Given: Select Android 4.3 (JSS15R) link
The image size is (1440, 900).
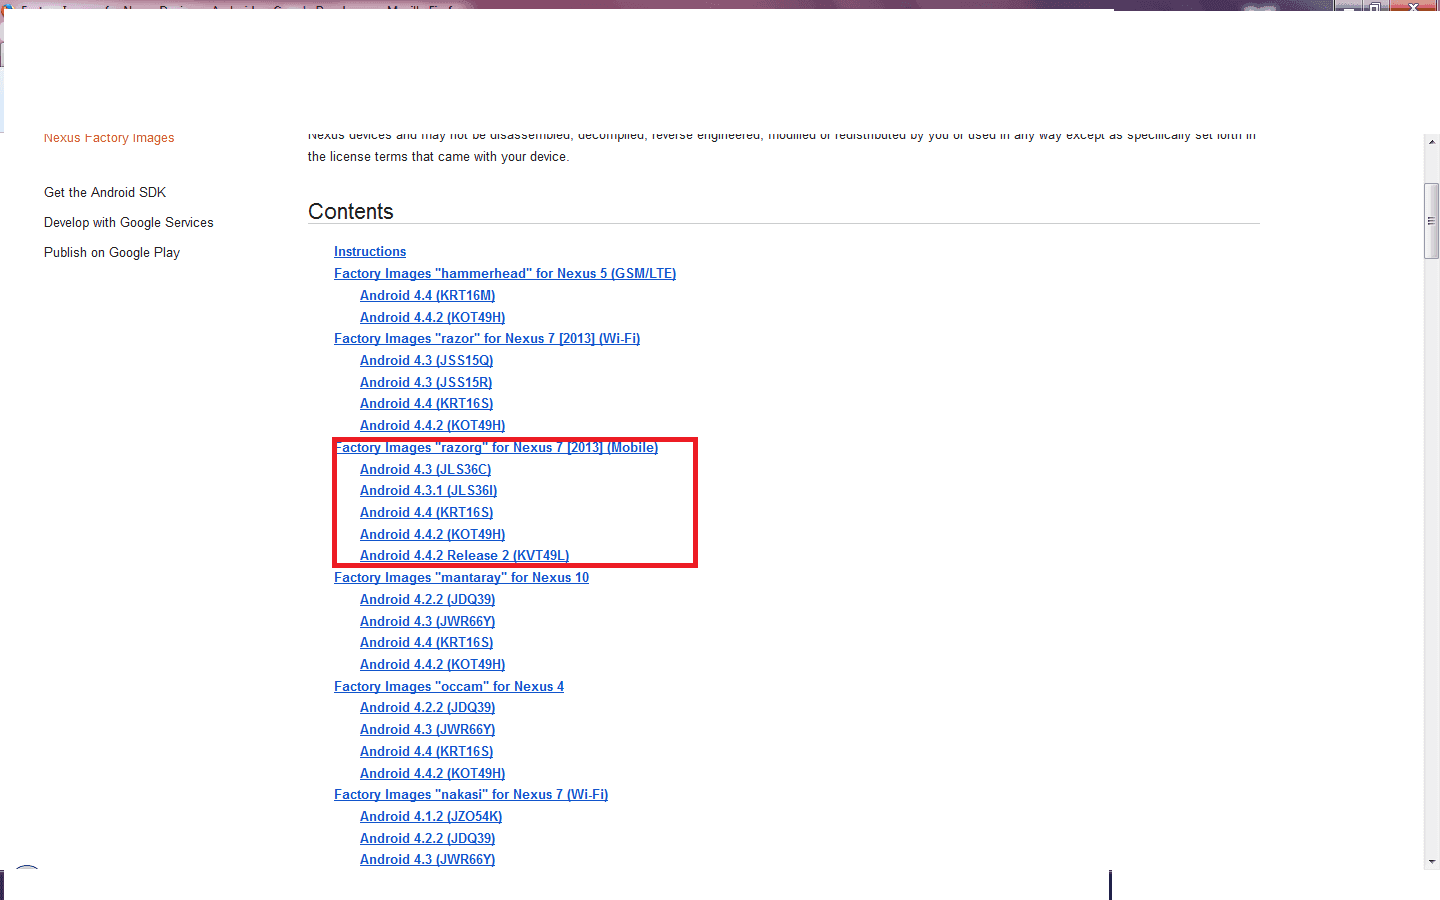Looking at the screenshot, I should pyautogui.click(x=426, y=382).
